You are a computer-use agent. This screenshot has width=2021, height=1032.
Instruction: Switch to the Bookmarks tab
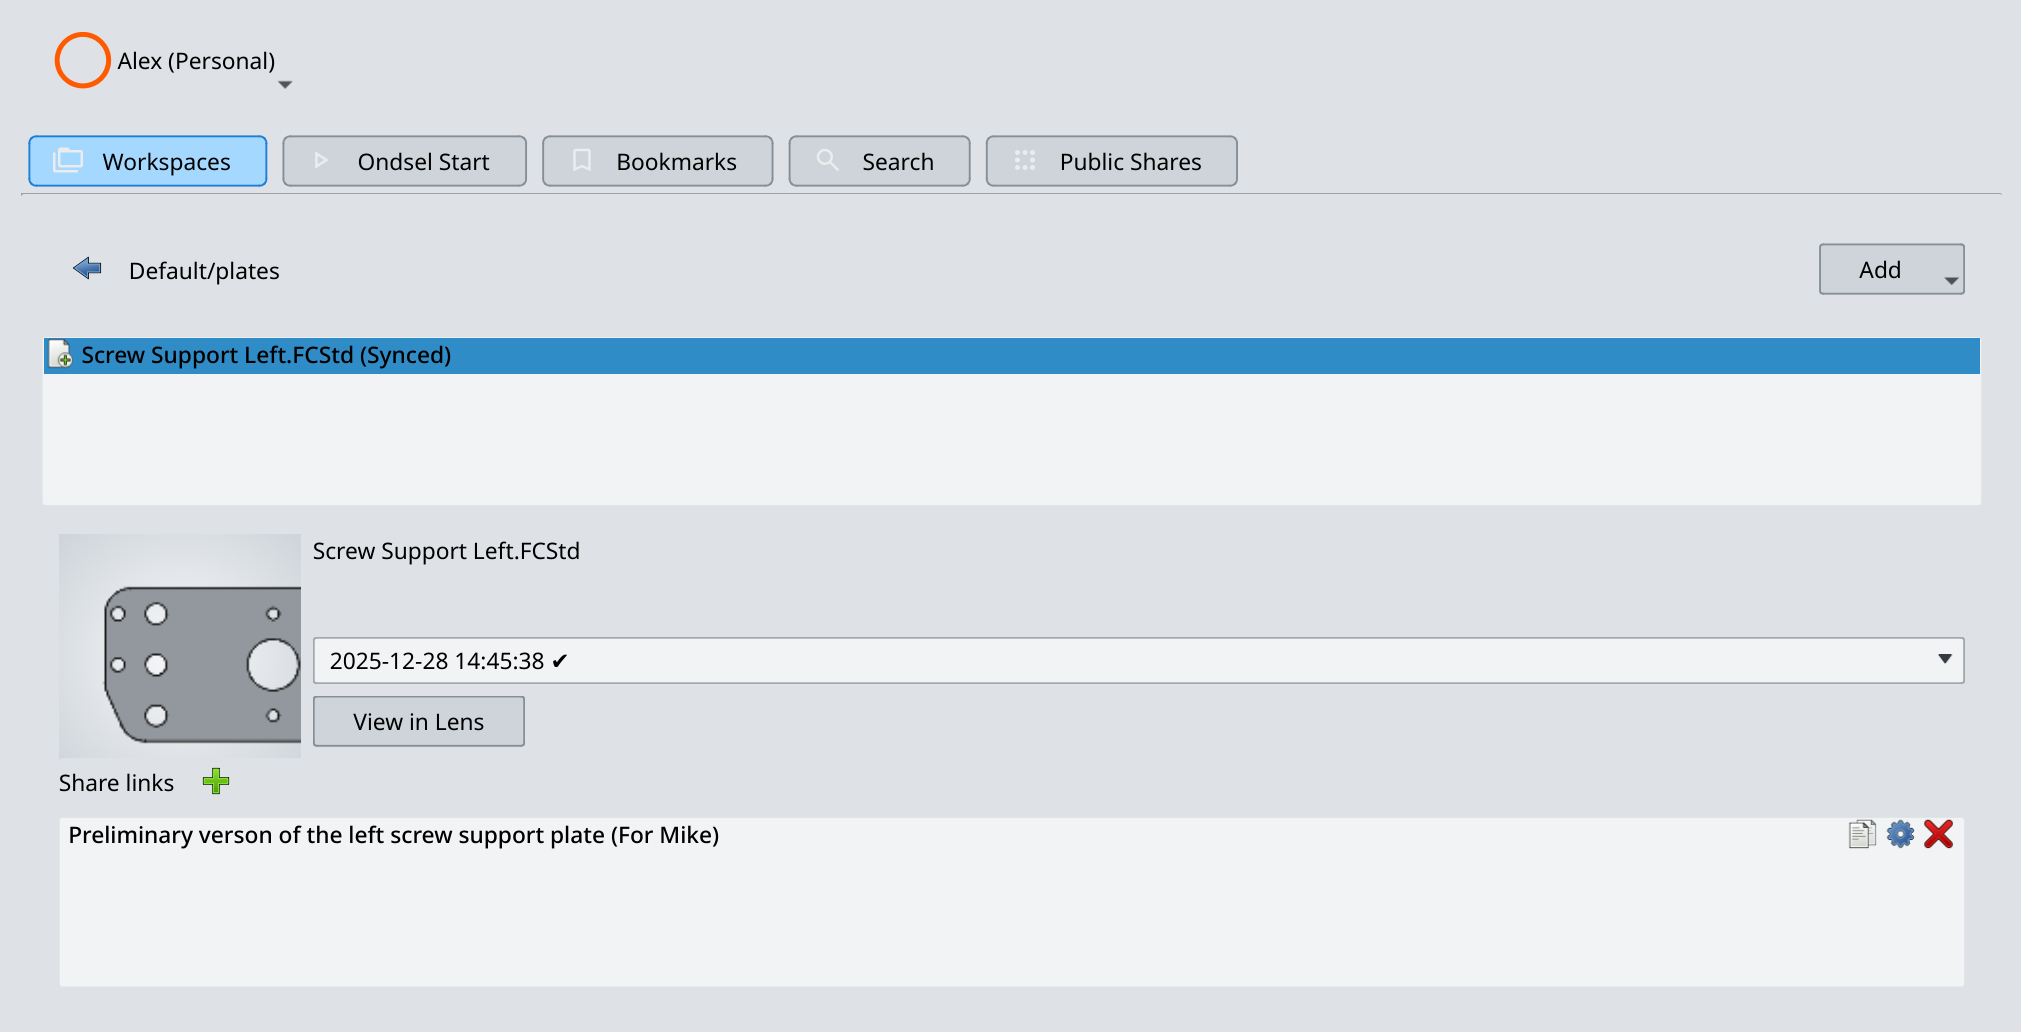point(657,161)
